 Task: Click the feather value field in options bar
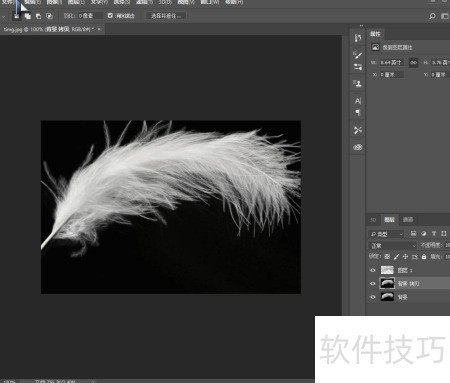click(x=90, y=16)
